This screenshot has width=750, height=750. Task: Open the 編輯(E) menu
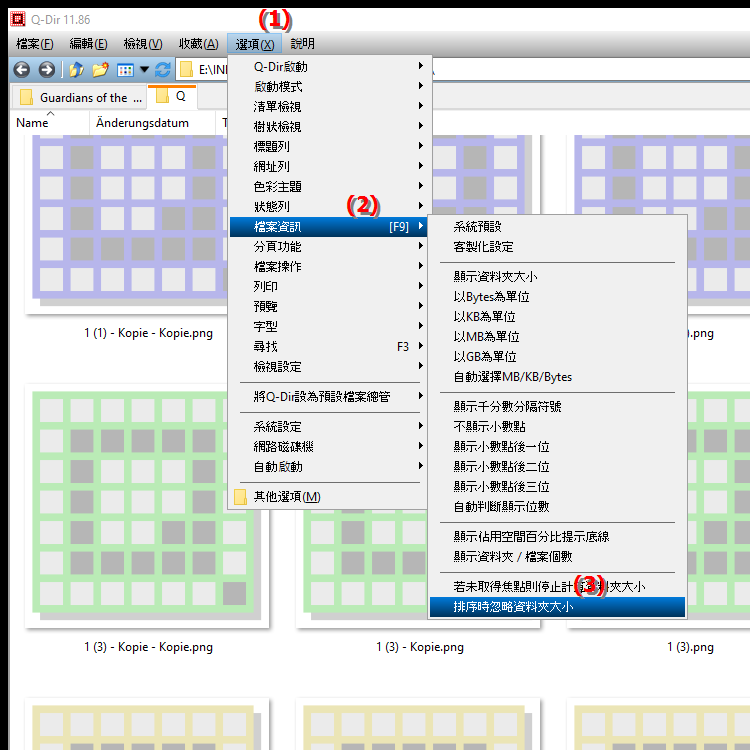click(x=88, y=44)
